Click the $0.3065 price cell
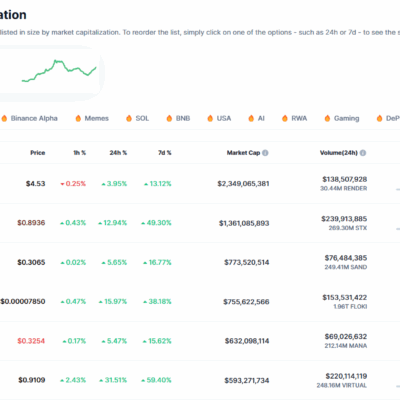This screenshot has width=400, height=400. click(31, 262)
